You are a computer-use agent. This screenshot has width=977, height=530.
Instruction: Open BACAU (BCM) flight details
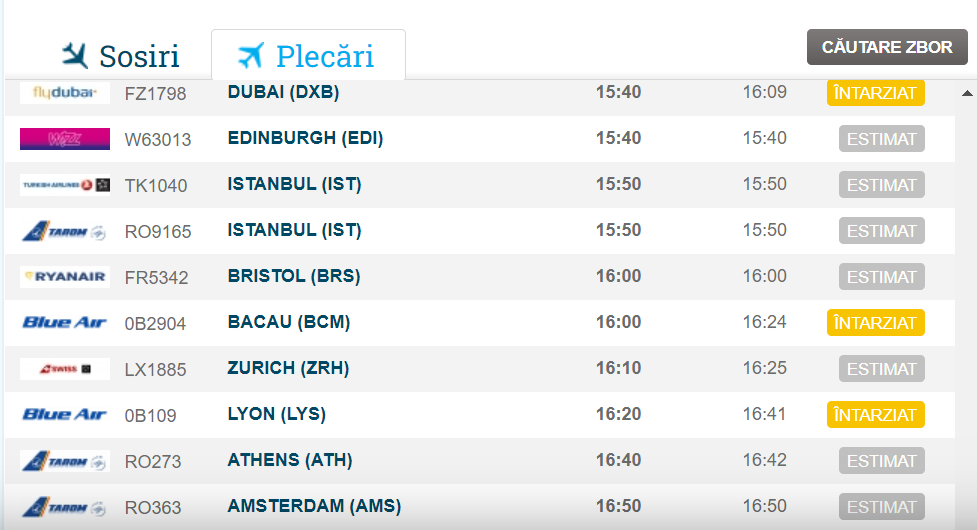pyautogui.click(x=288, y=322)
